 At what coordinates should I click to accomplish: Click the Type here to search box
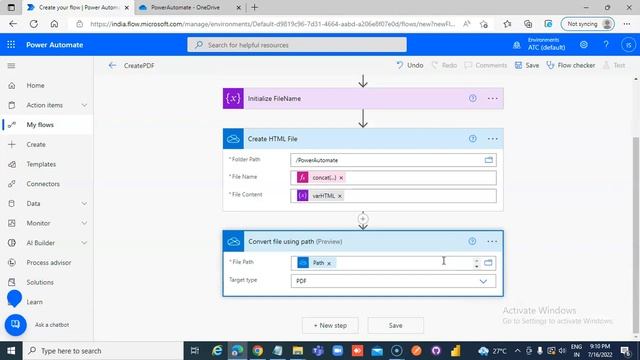point(102,351)
